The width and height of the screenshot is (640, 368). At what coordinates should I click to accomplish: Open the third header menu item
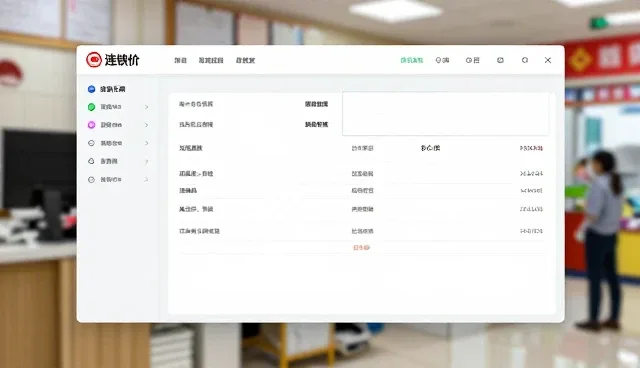pyautogui.click(x=245, y=60)
